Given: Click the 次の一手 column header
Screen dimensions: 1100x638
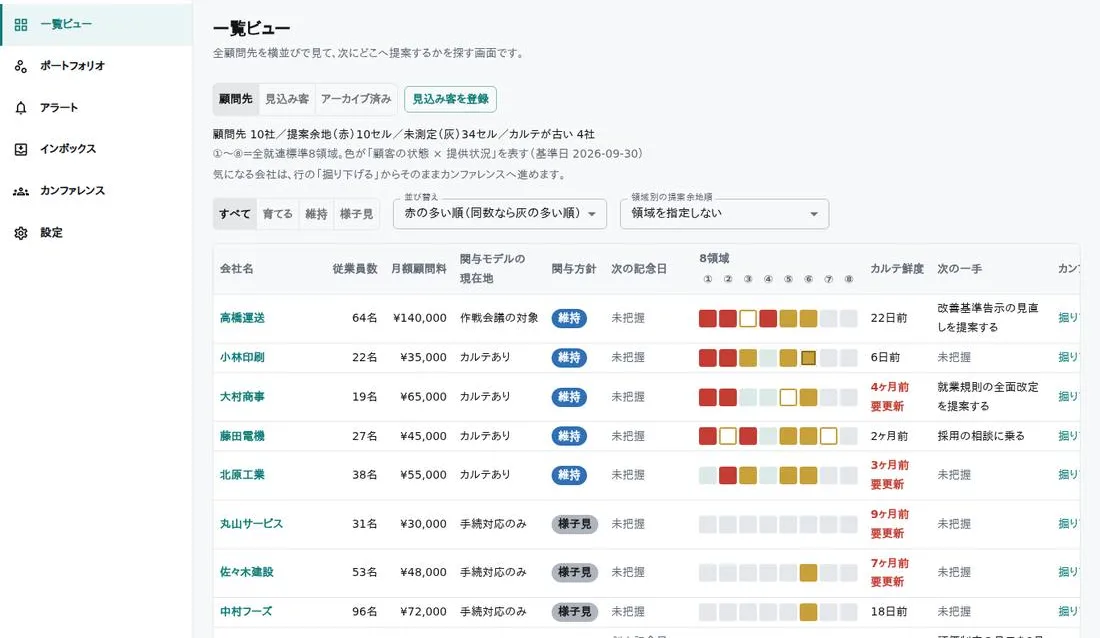Looking at the screenshot, I should (x=960, y=269).
